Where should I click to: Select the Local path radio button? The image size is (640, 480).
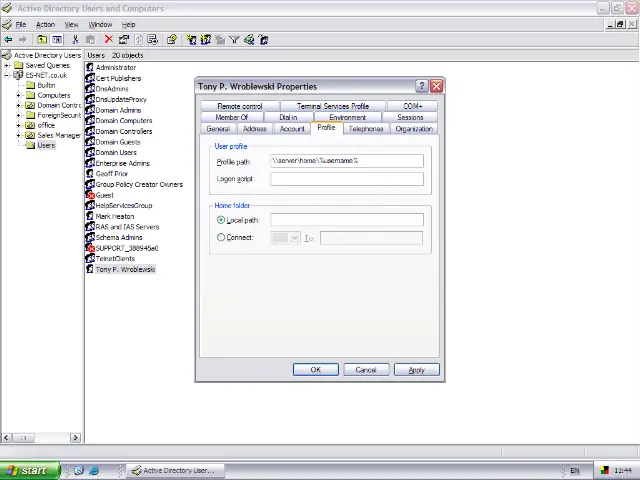click(221, 220)
